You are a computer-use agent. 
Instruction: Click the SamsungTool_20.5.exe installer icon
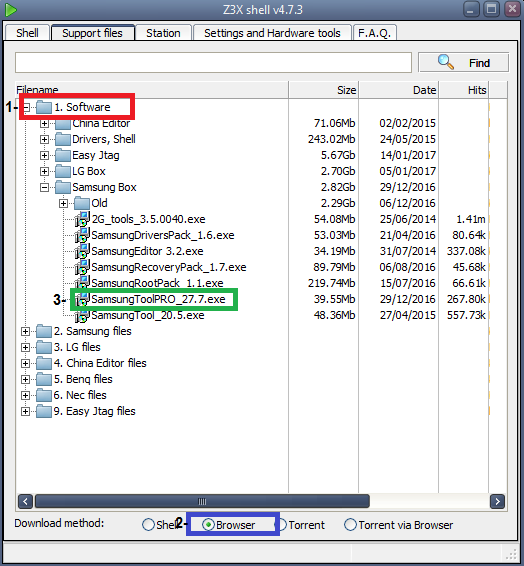(82, 315)
